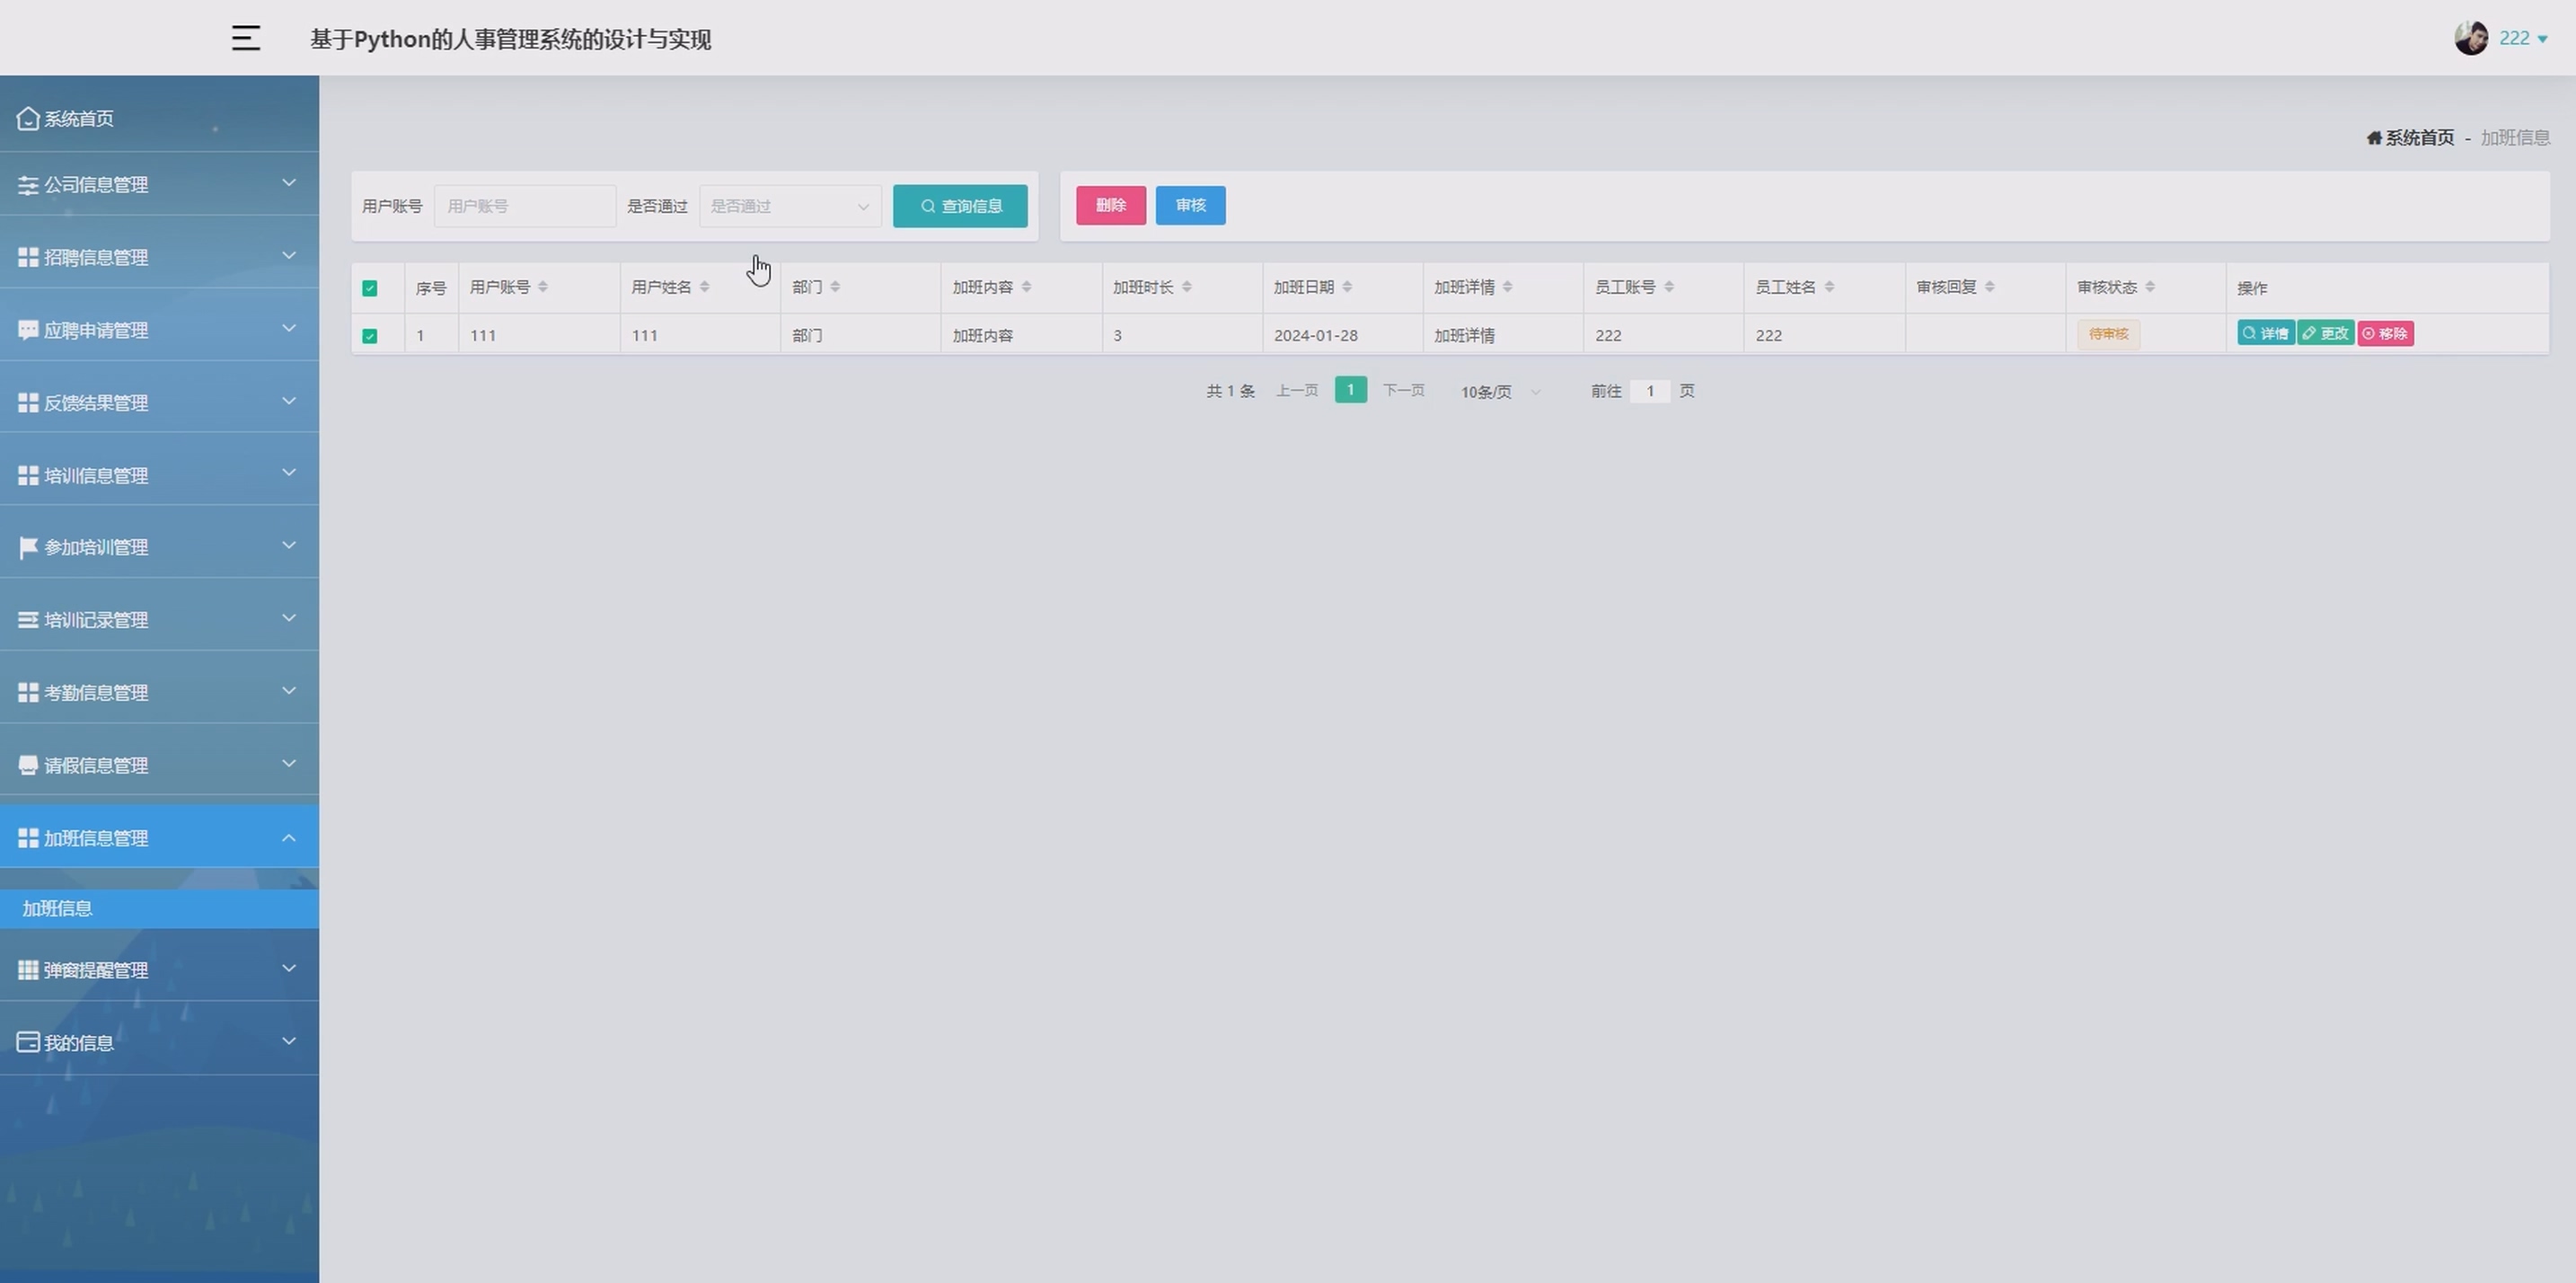2576x1283 pixels.
Task: Click 移除 remove button for row 1
Action: tap(2386, 334)
